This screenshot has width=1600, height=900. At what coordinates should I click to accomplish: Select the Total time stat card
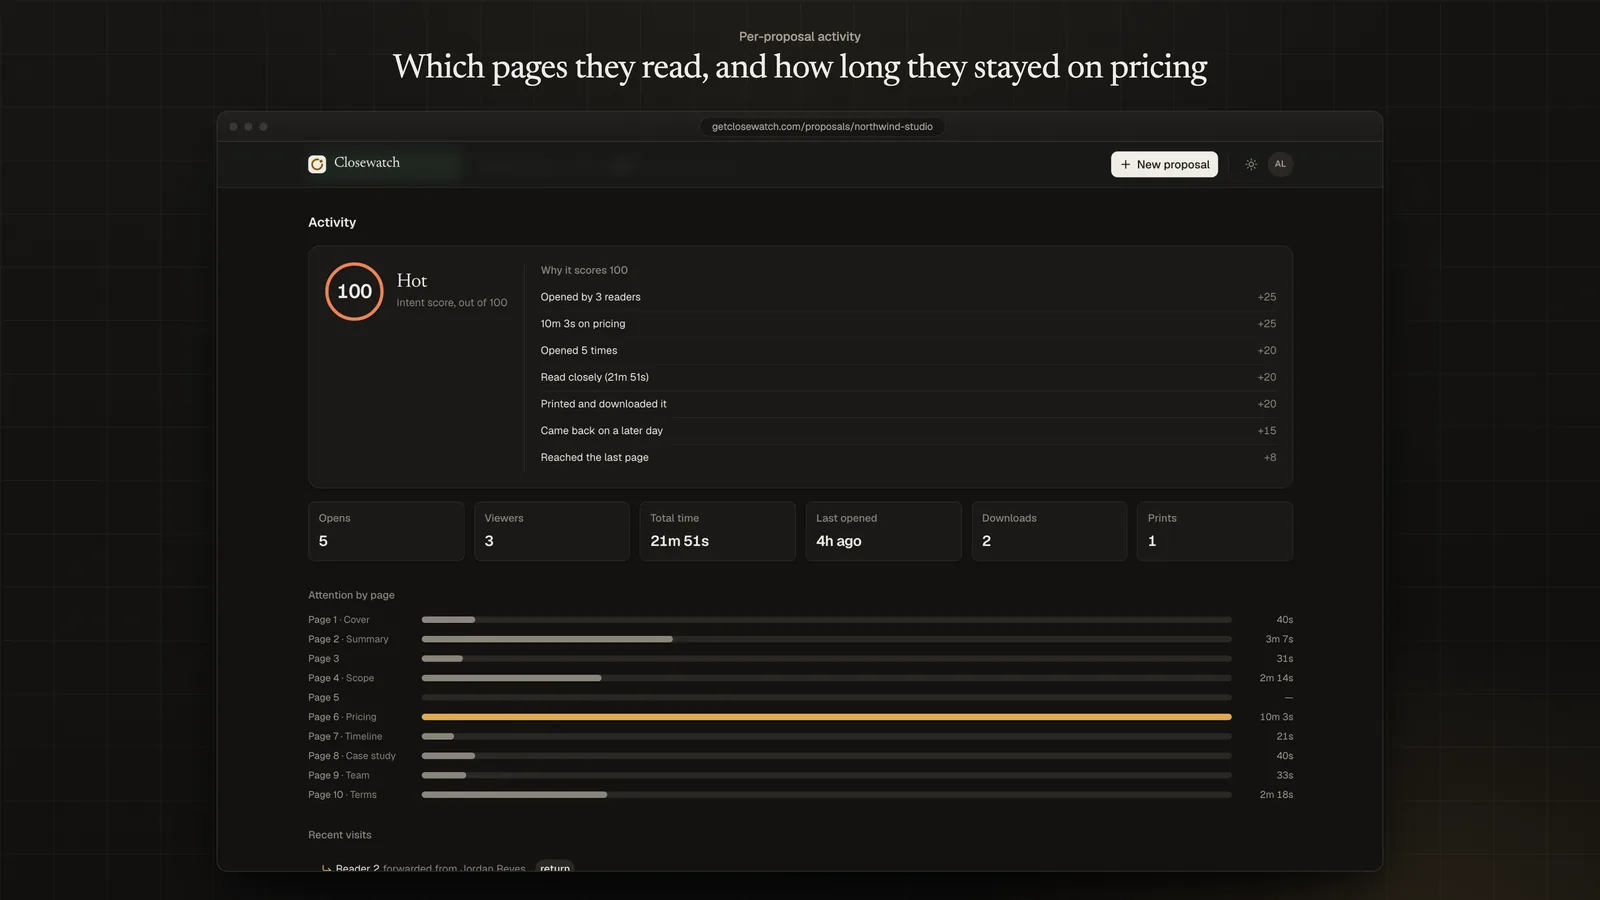[718, 531]
